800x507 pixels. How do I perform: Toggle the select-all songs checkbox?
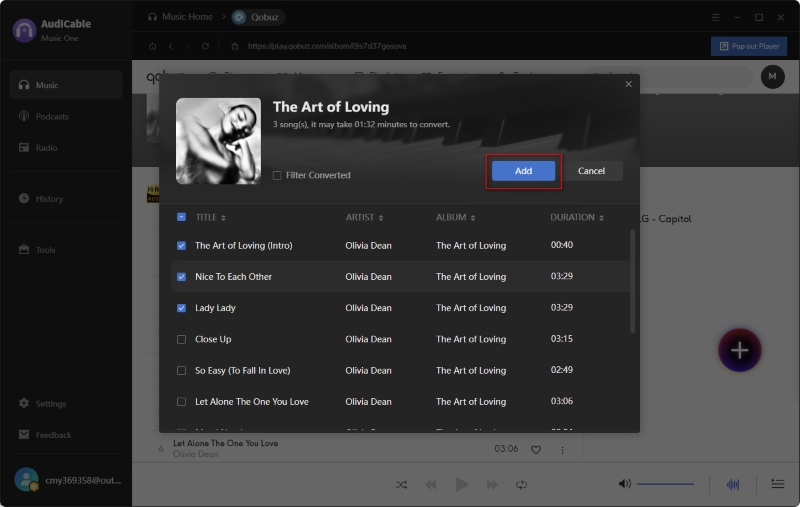[x=181, y=217]
